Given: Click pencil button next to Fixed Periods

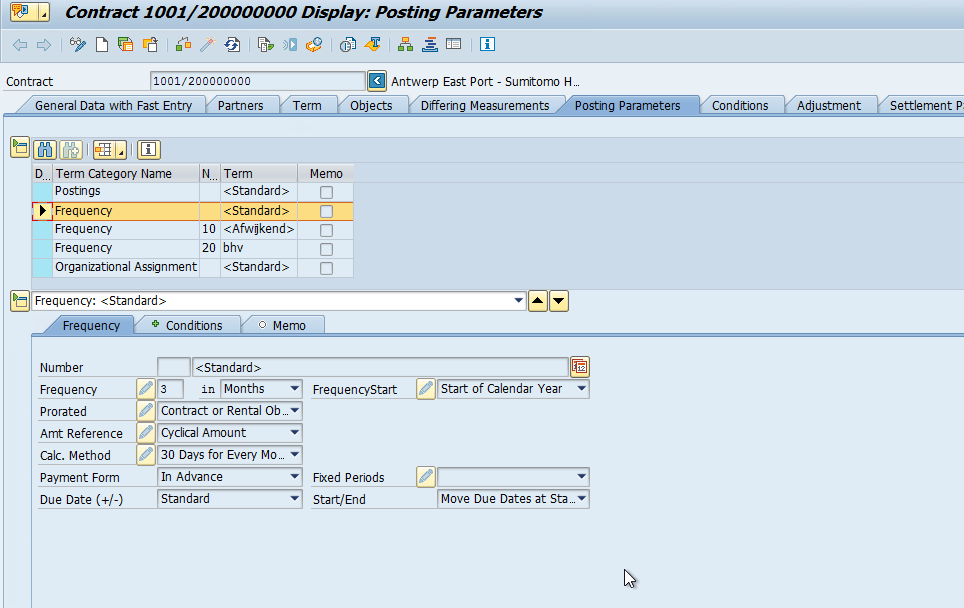Looking at the screenshot, I should point(425,476).
